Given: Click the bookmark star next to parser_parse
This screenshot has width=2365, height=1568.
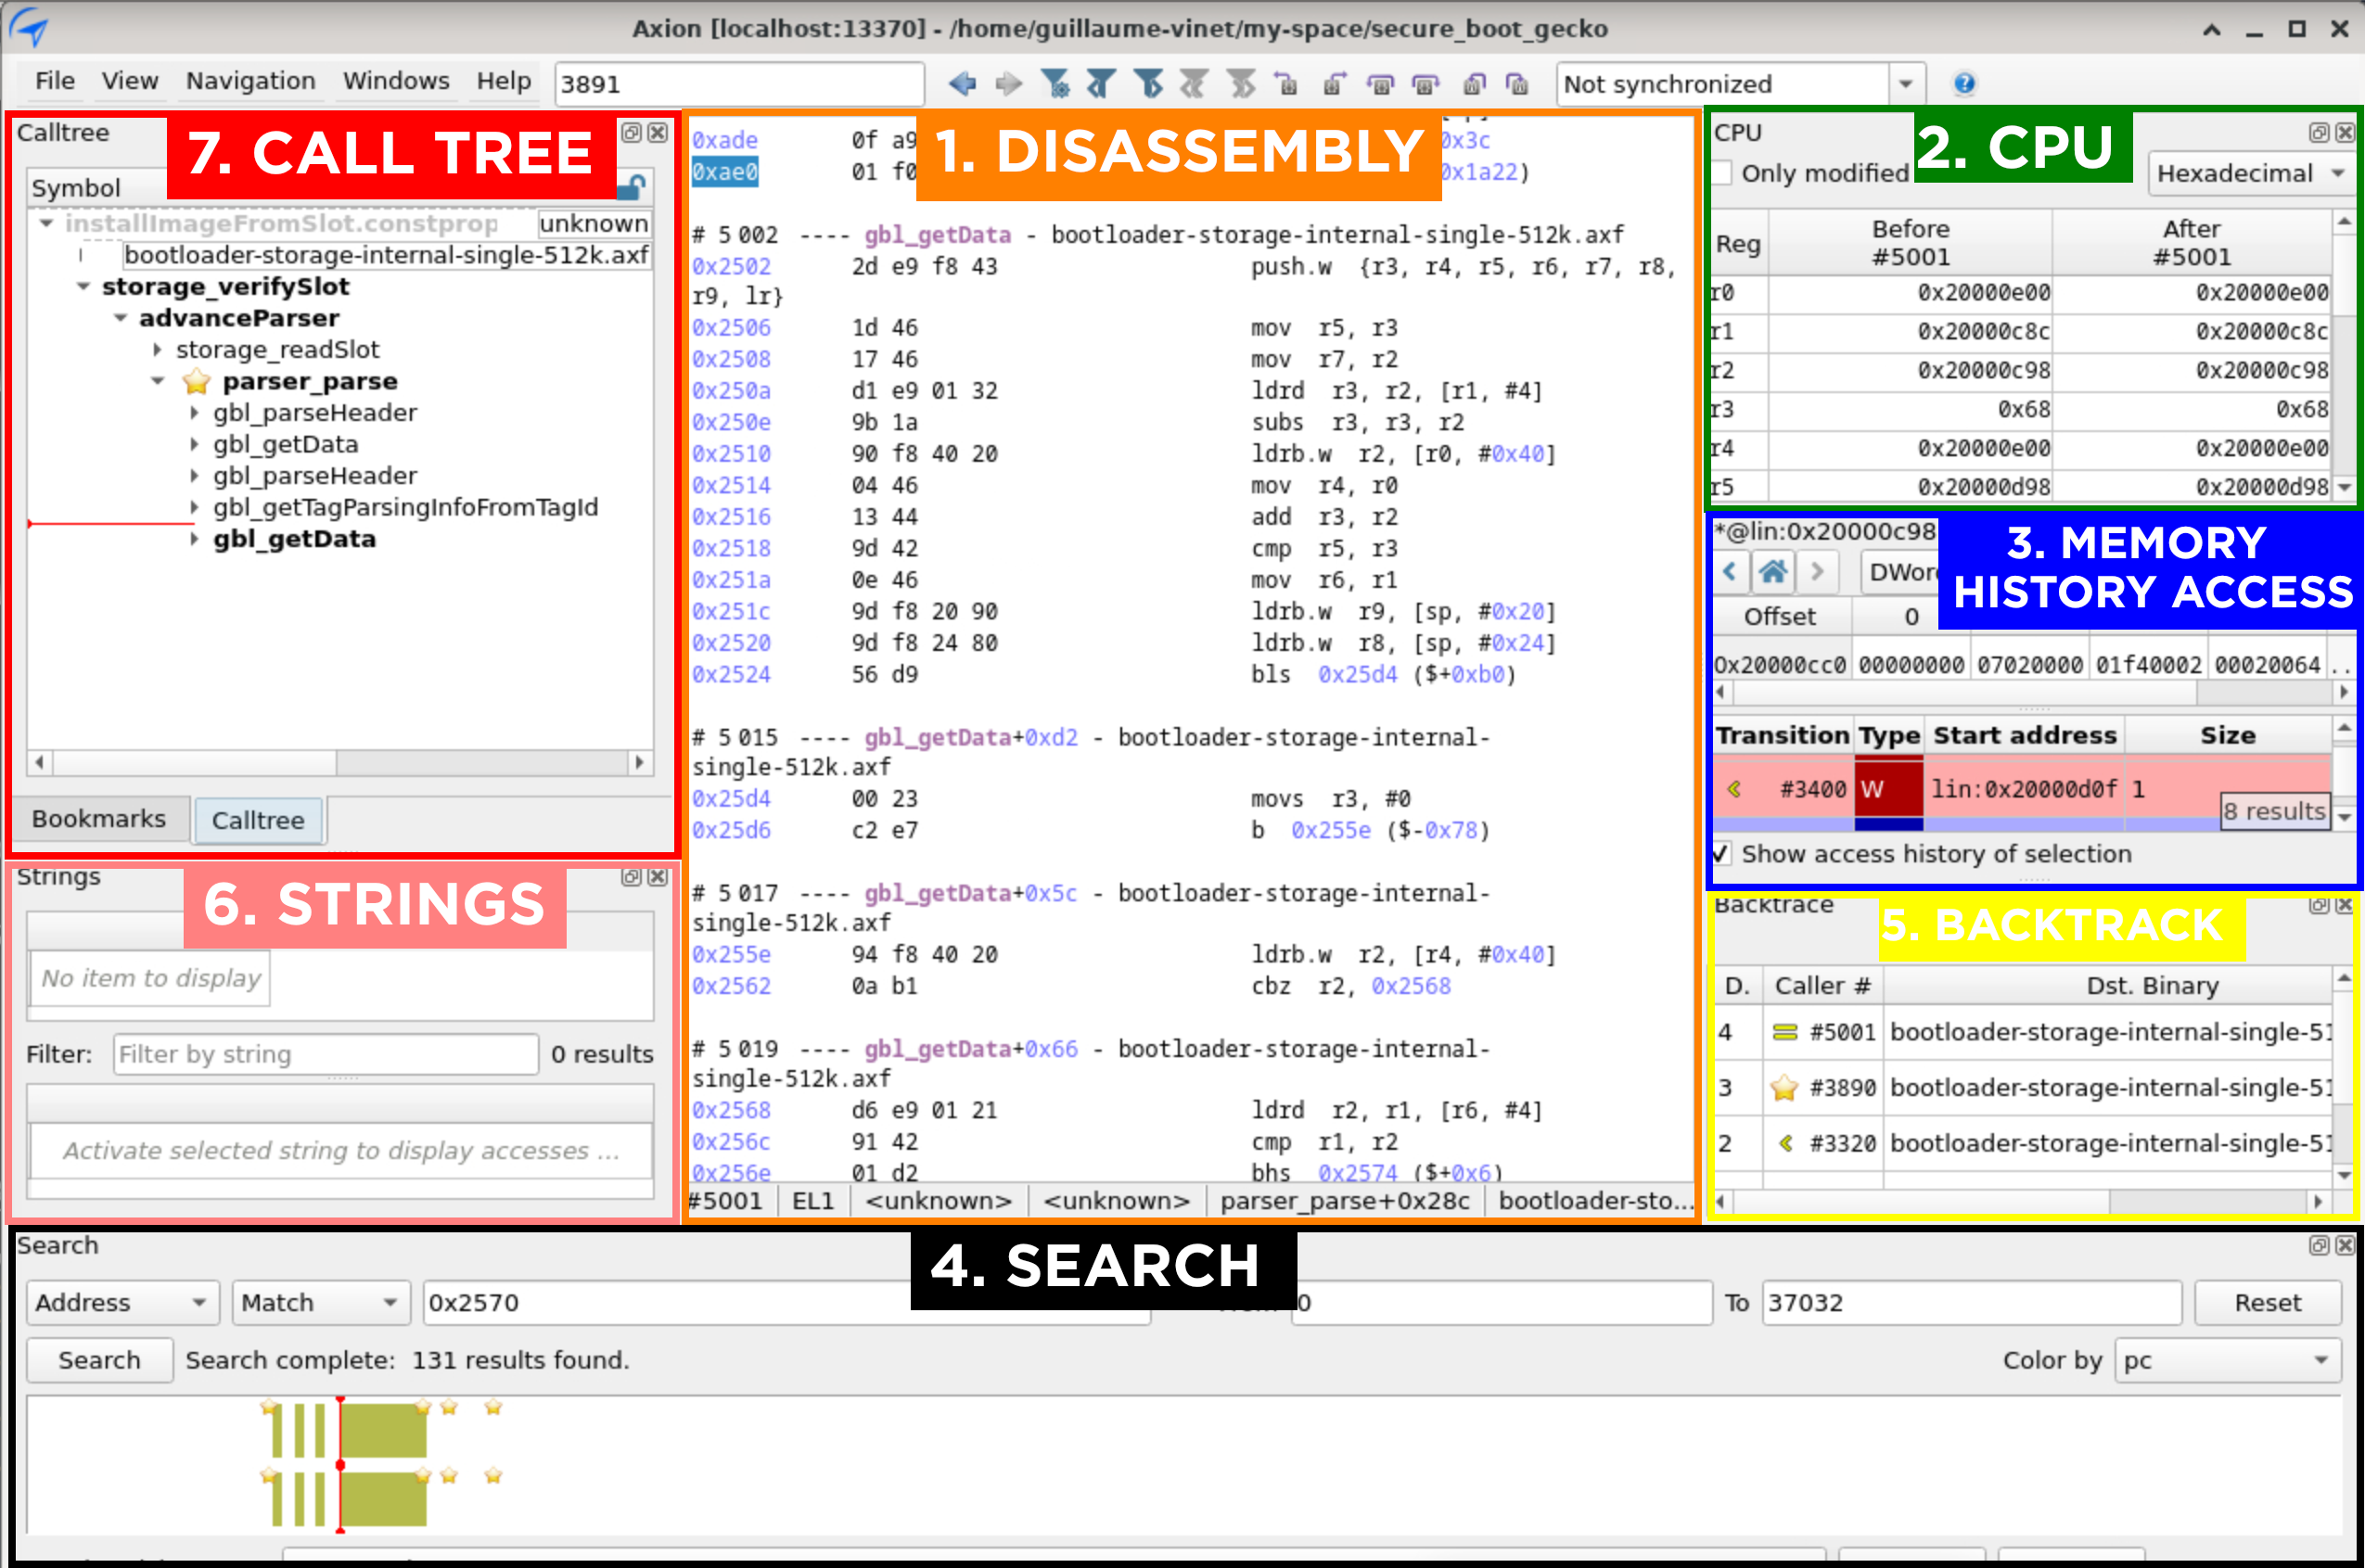Looking at the screenshot, I should click(198, 381).
